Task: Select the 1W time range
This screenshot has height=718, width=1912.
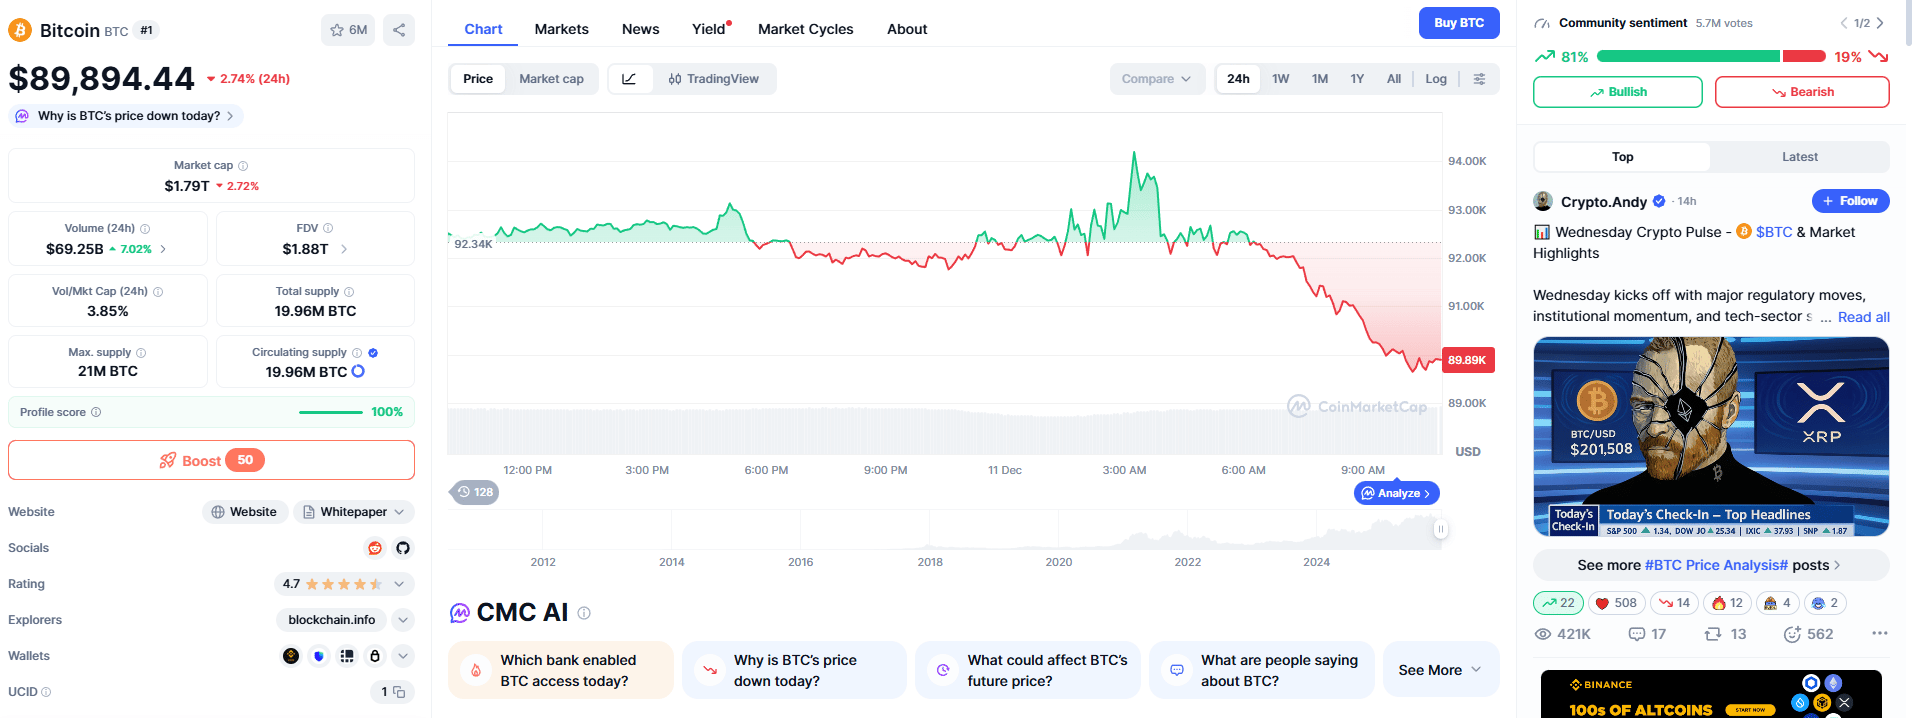Action: pyautogui.click(x=1281, y=79)
